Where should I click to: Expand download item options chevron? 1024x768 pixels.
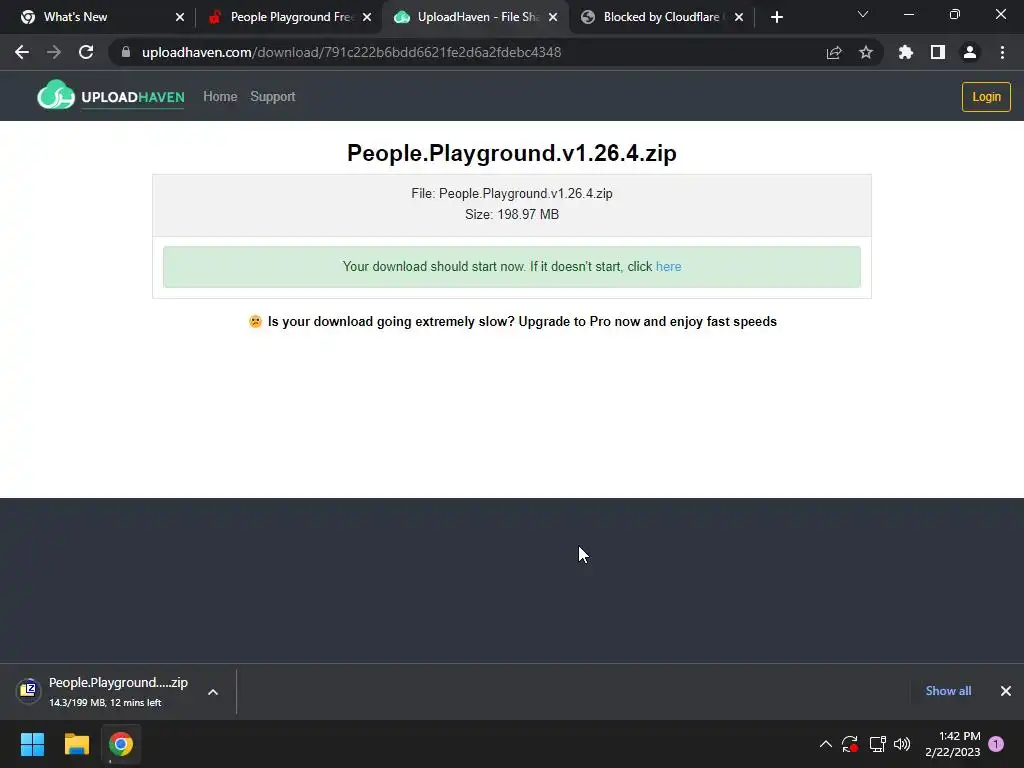(213, 692)
